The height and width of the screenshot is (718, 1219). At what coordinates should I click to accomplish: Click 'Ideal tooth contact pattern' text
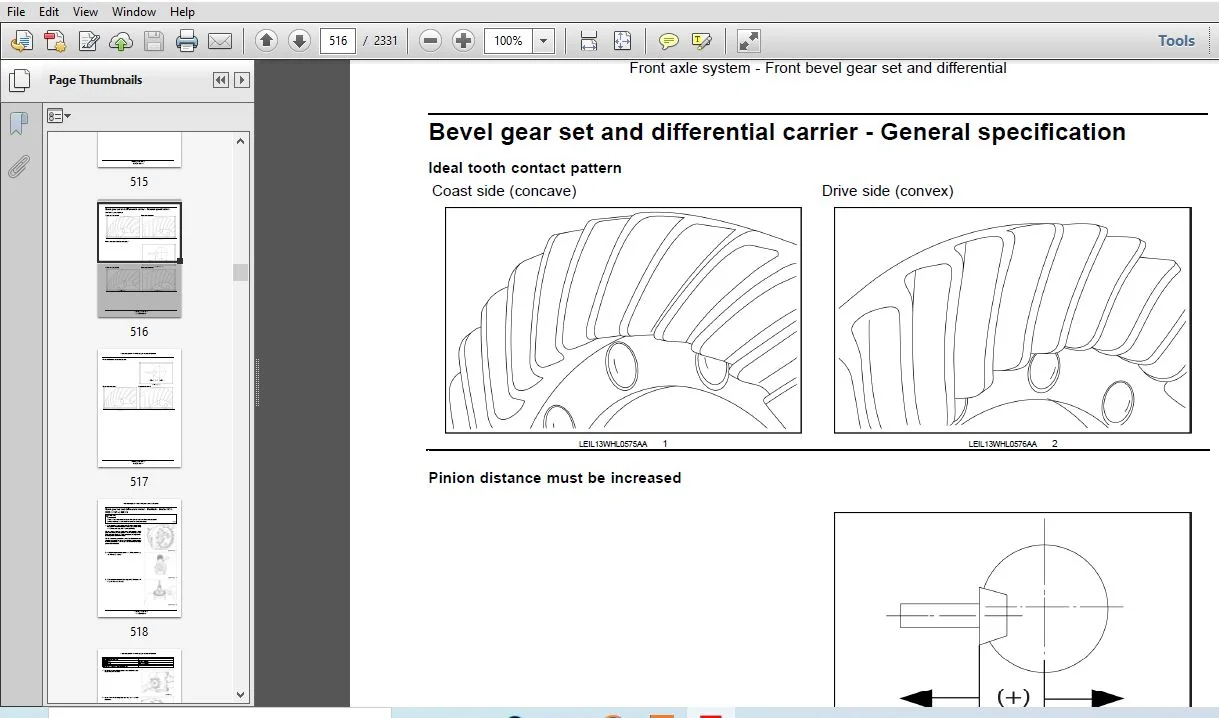[525, 168]
